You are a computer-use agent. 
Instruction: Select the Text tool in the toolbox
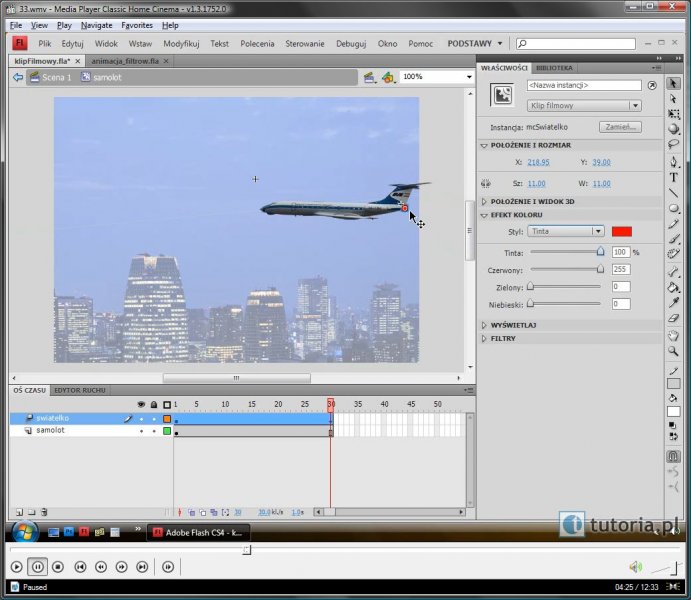[674, 177]
